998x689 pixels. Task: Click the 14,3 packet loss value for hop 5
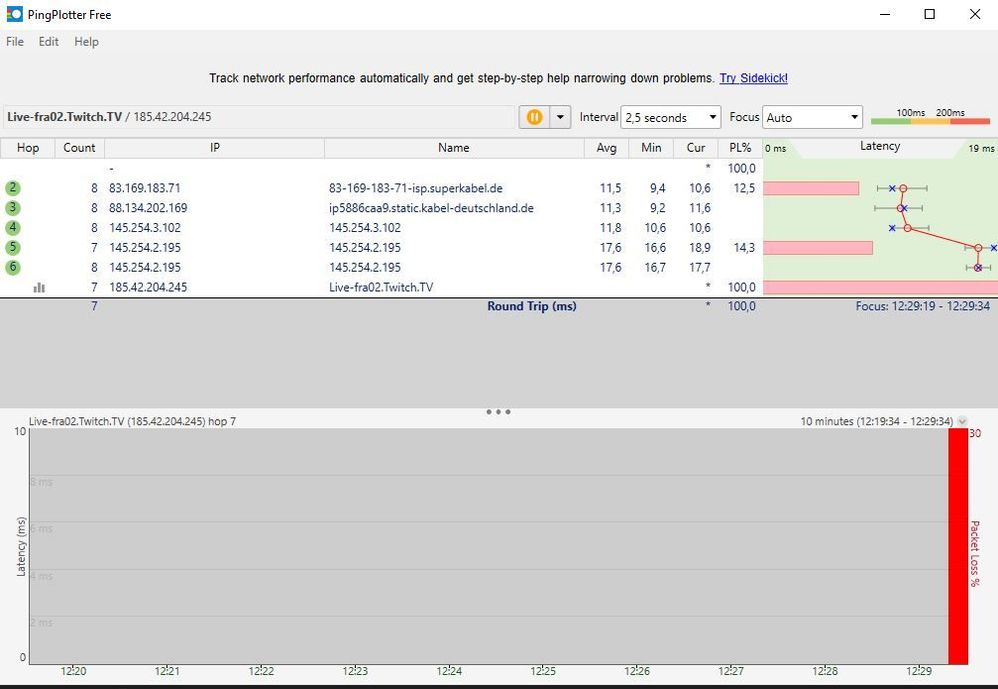pos(745,247)
